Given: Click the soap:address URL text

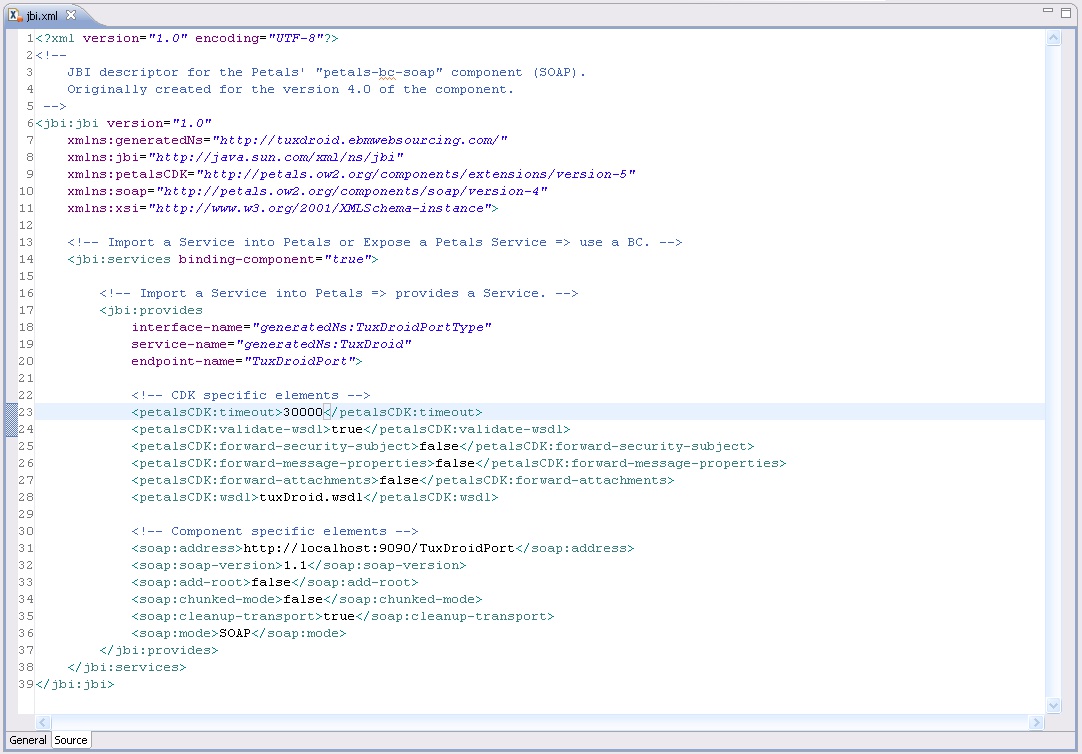Looking at the screenshot, I should point(378,548).
